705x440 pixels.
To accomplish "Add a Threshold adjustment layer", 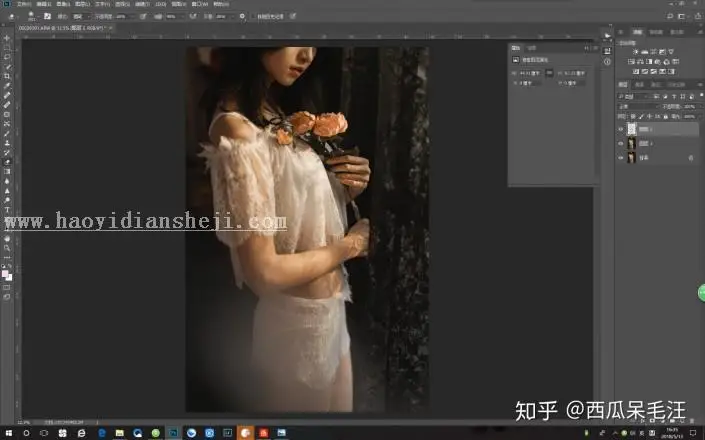I will [x=653, y=71].
